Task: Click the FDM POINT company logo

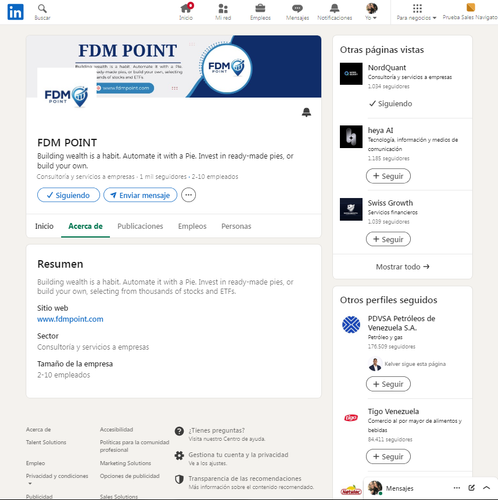Action: 66,97
